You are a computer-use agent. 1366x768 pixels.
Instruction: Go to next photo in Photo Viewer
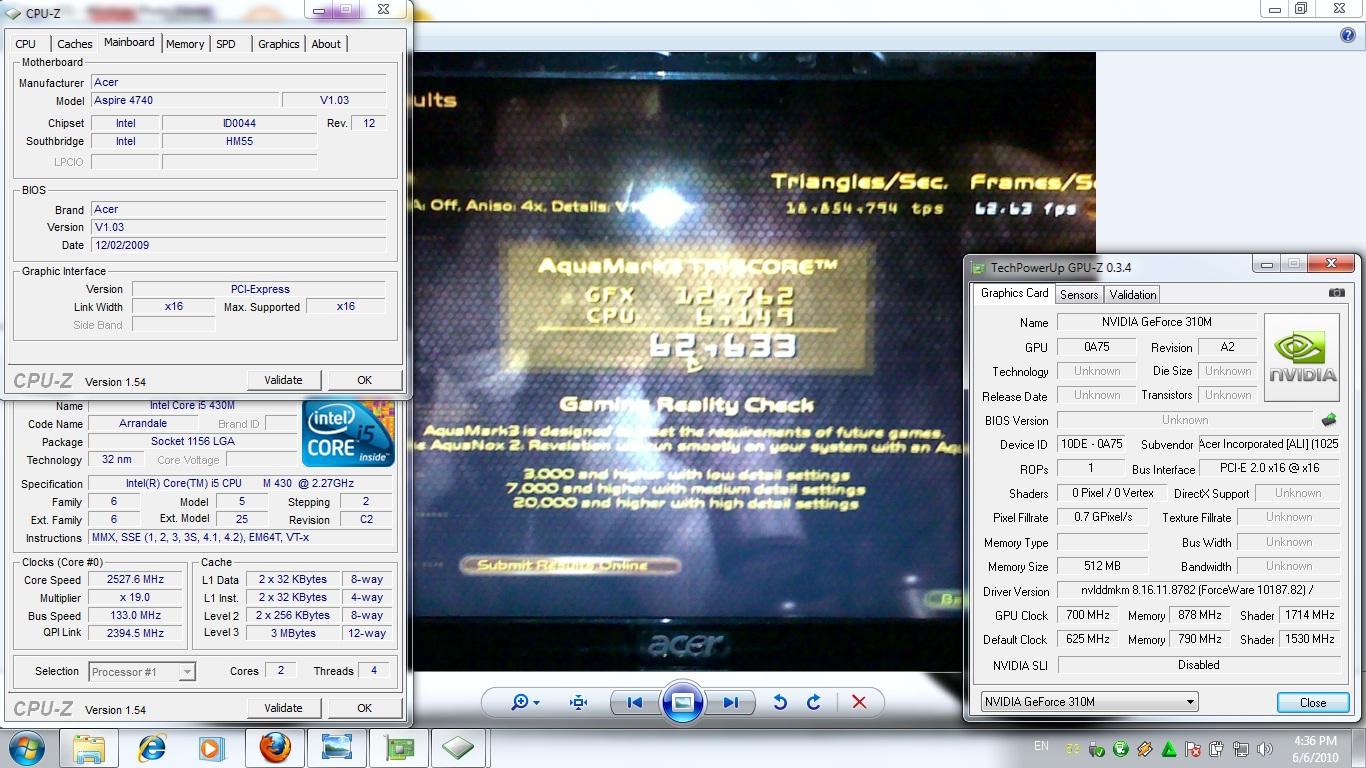[x=730, y=702]
